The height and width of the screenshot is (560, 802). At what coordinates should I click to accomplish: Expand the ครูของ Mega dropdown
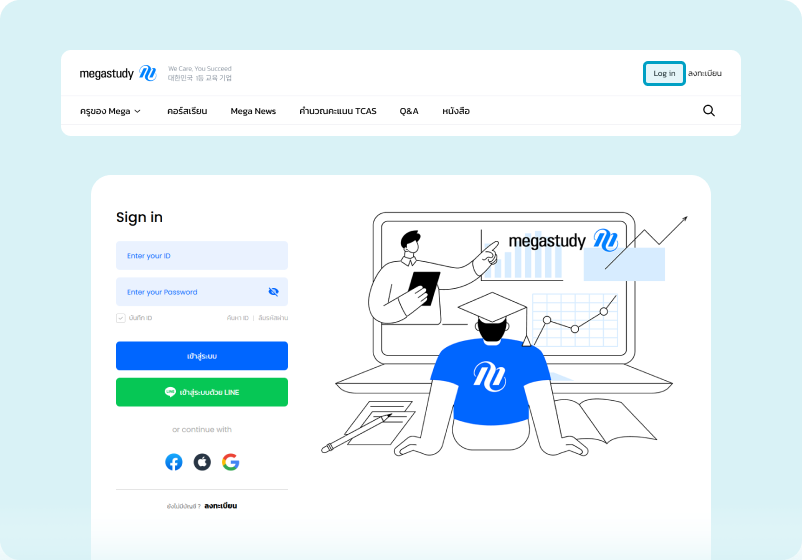(110, 111)
